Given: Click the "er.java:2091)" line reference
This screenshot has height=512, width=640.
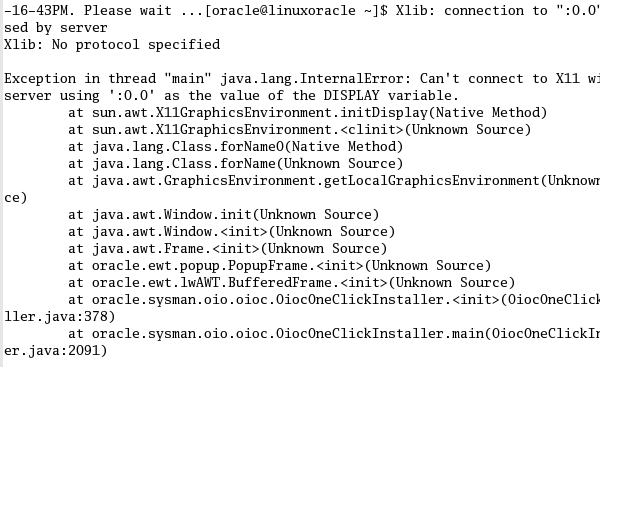Looking at the screenshot, I should click(56, 351).
